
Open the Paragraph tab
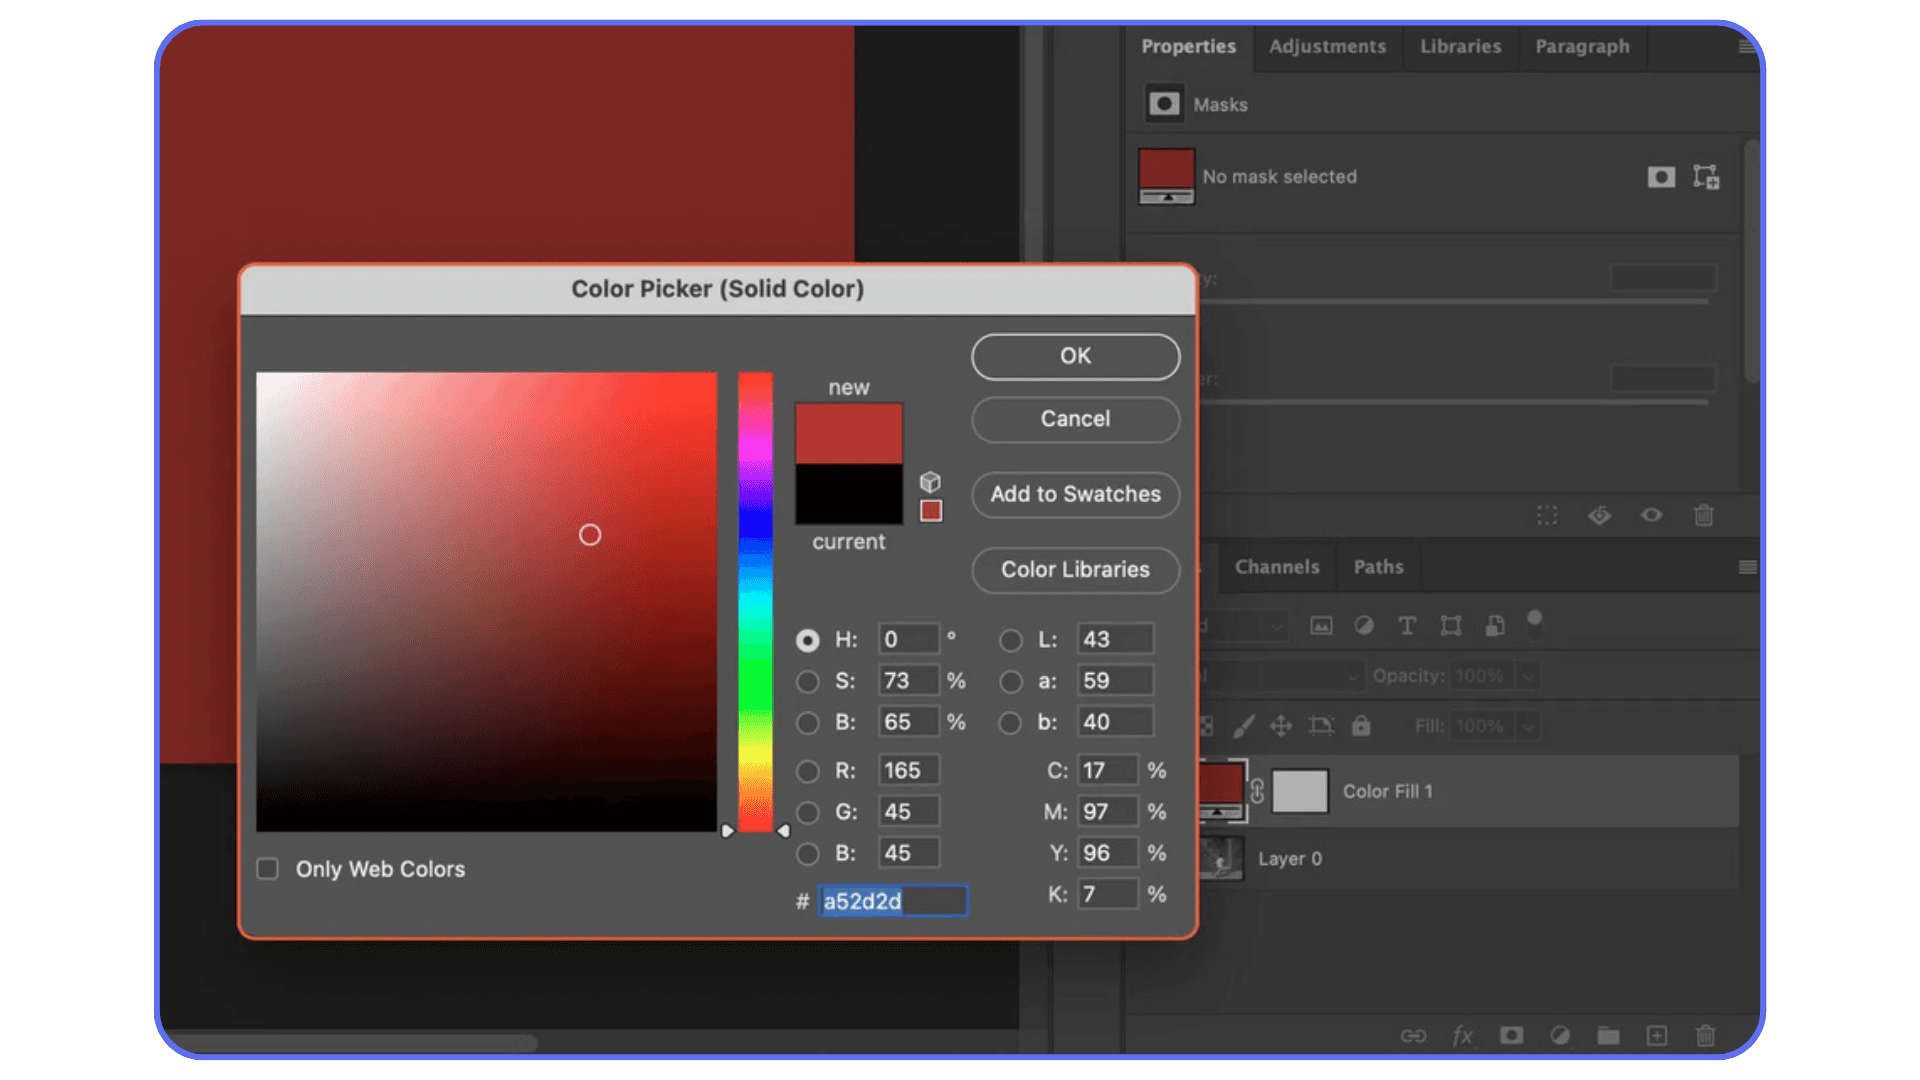coord(1582,46)
